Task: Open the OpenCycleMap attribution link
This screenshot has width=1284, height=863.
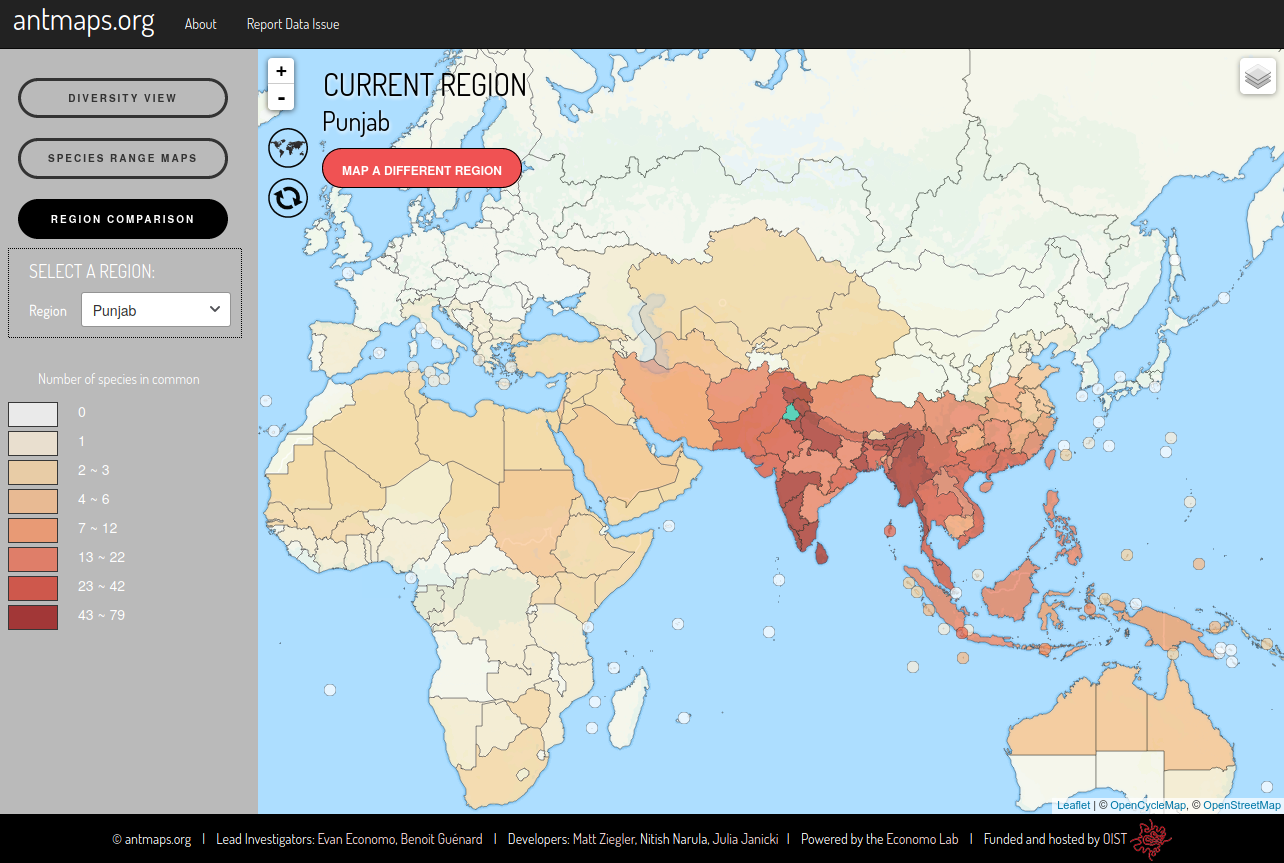Action: (1147, 805)
